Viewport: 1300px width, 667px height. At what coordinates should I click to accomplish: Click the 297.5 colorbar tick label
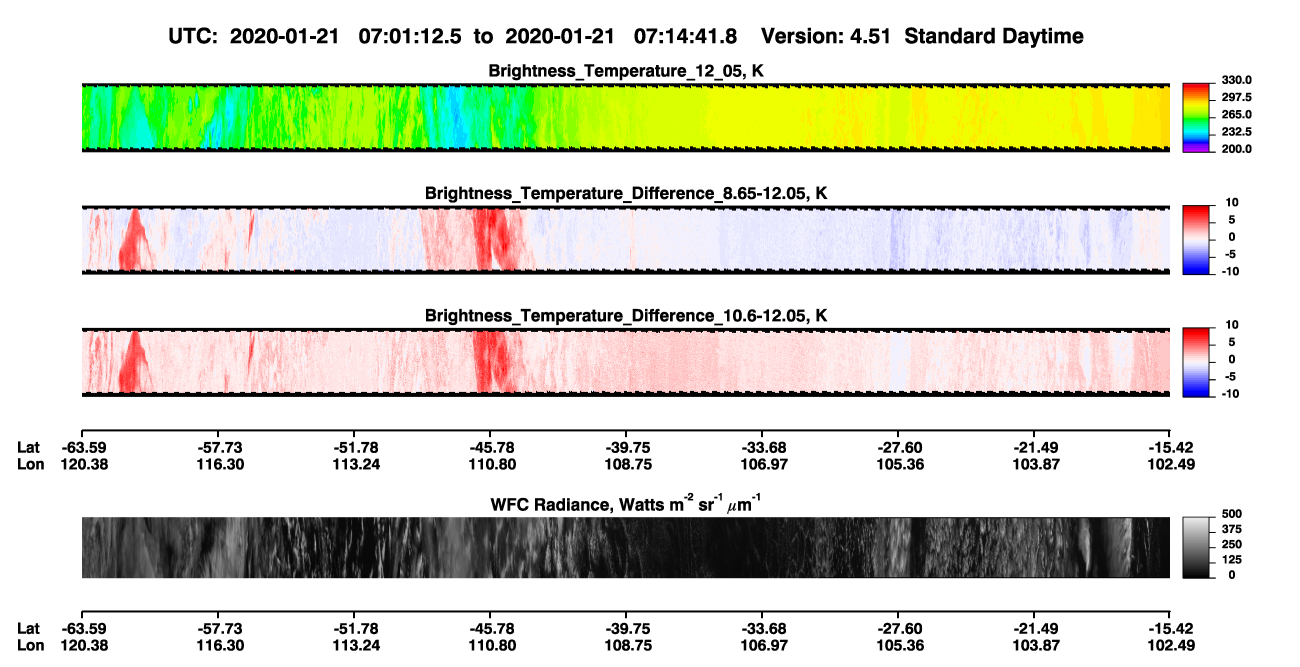(x=1236, y=97)
